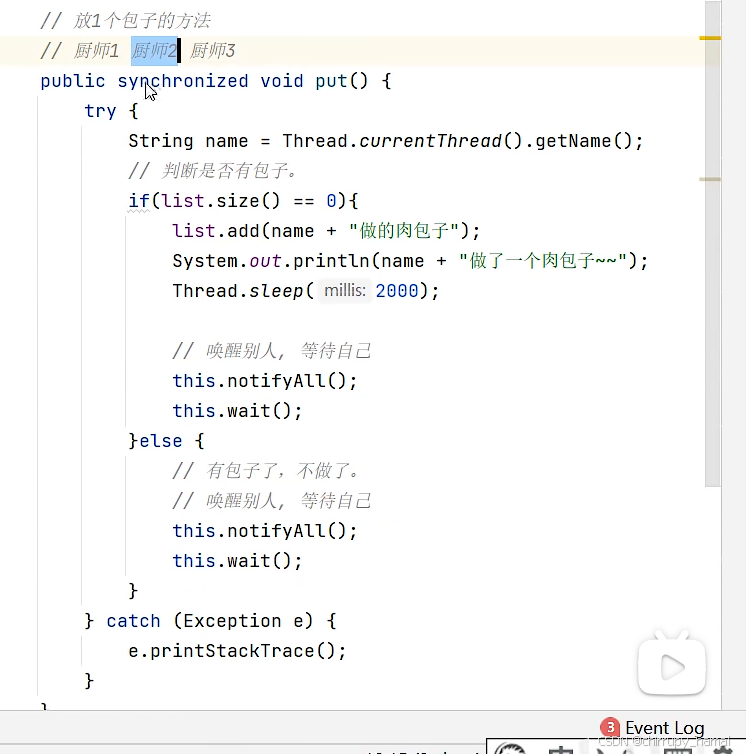Click the highlighted 厨师2 comment text
746x754 pixels.
click(x=154, y=50)
